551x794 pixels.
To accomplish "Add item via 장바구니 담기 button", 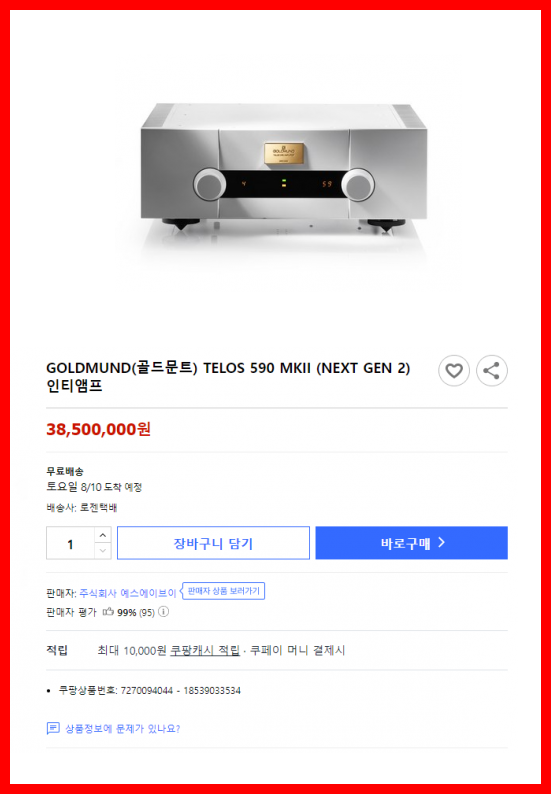I will (213, 543).
